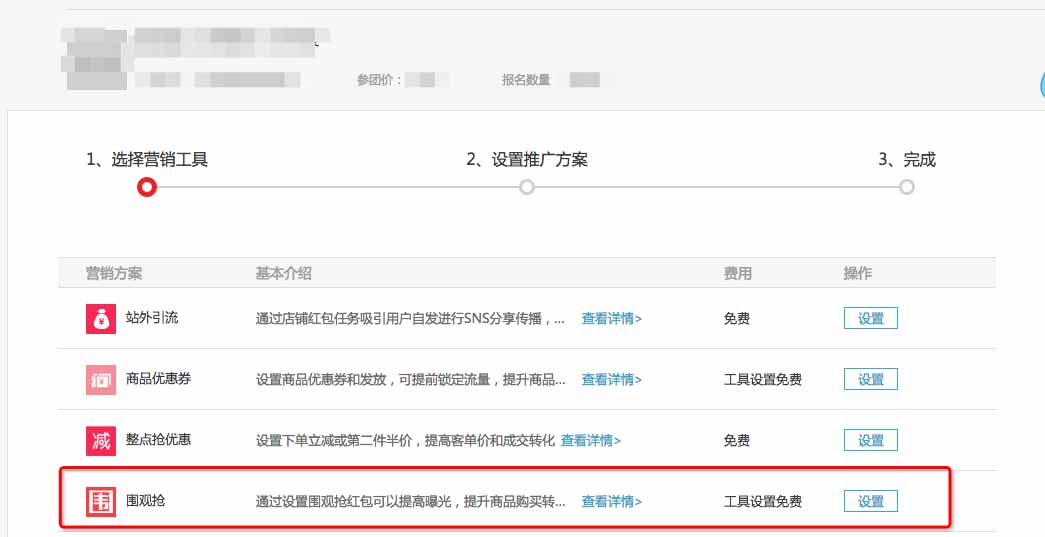The image size is (1045, 537).
Task: Click the 围观抢 red icon
Action: coord(101,502)
